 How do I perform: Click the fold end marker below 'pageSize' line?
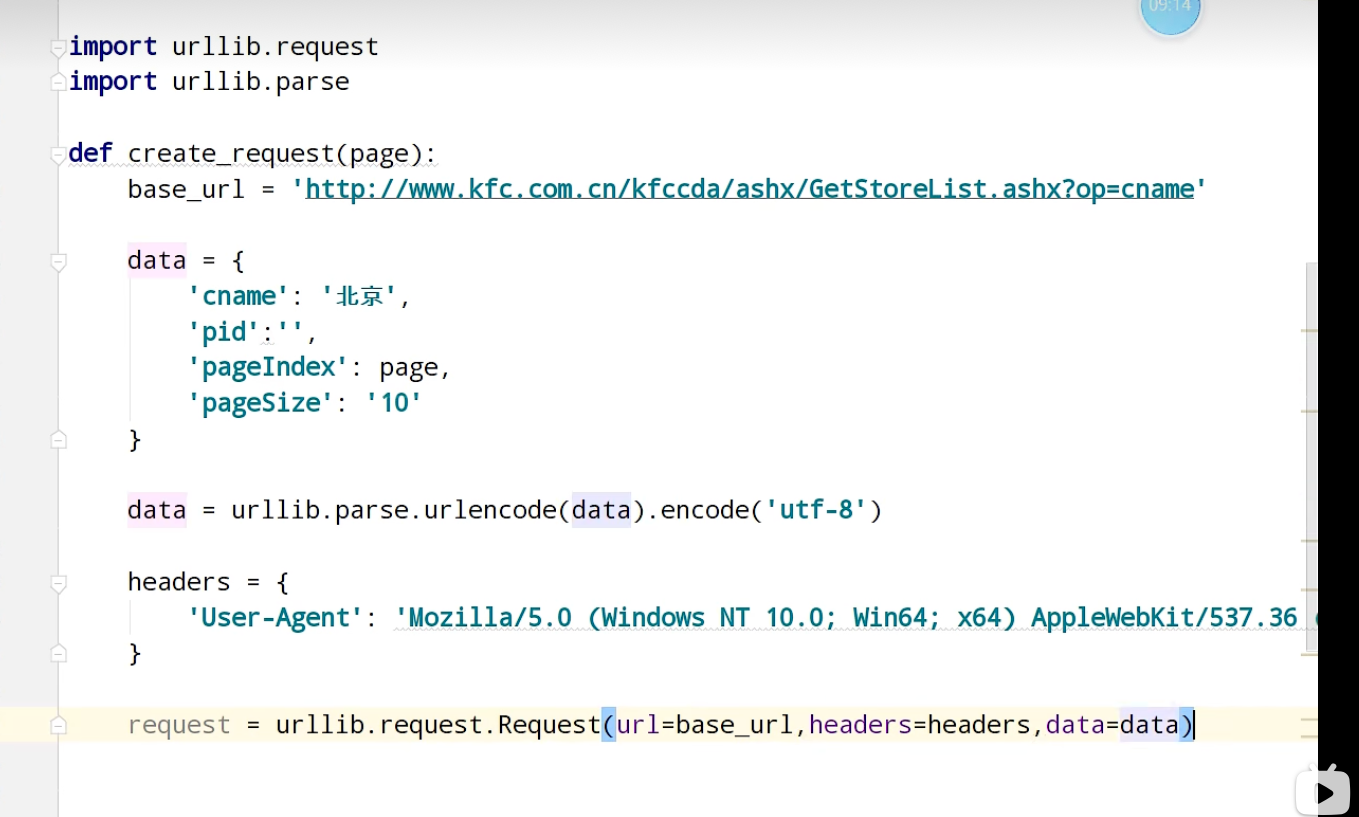click(x=59, y=439)
